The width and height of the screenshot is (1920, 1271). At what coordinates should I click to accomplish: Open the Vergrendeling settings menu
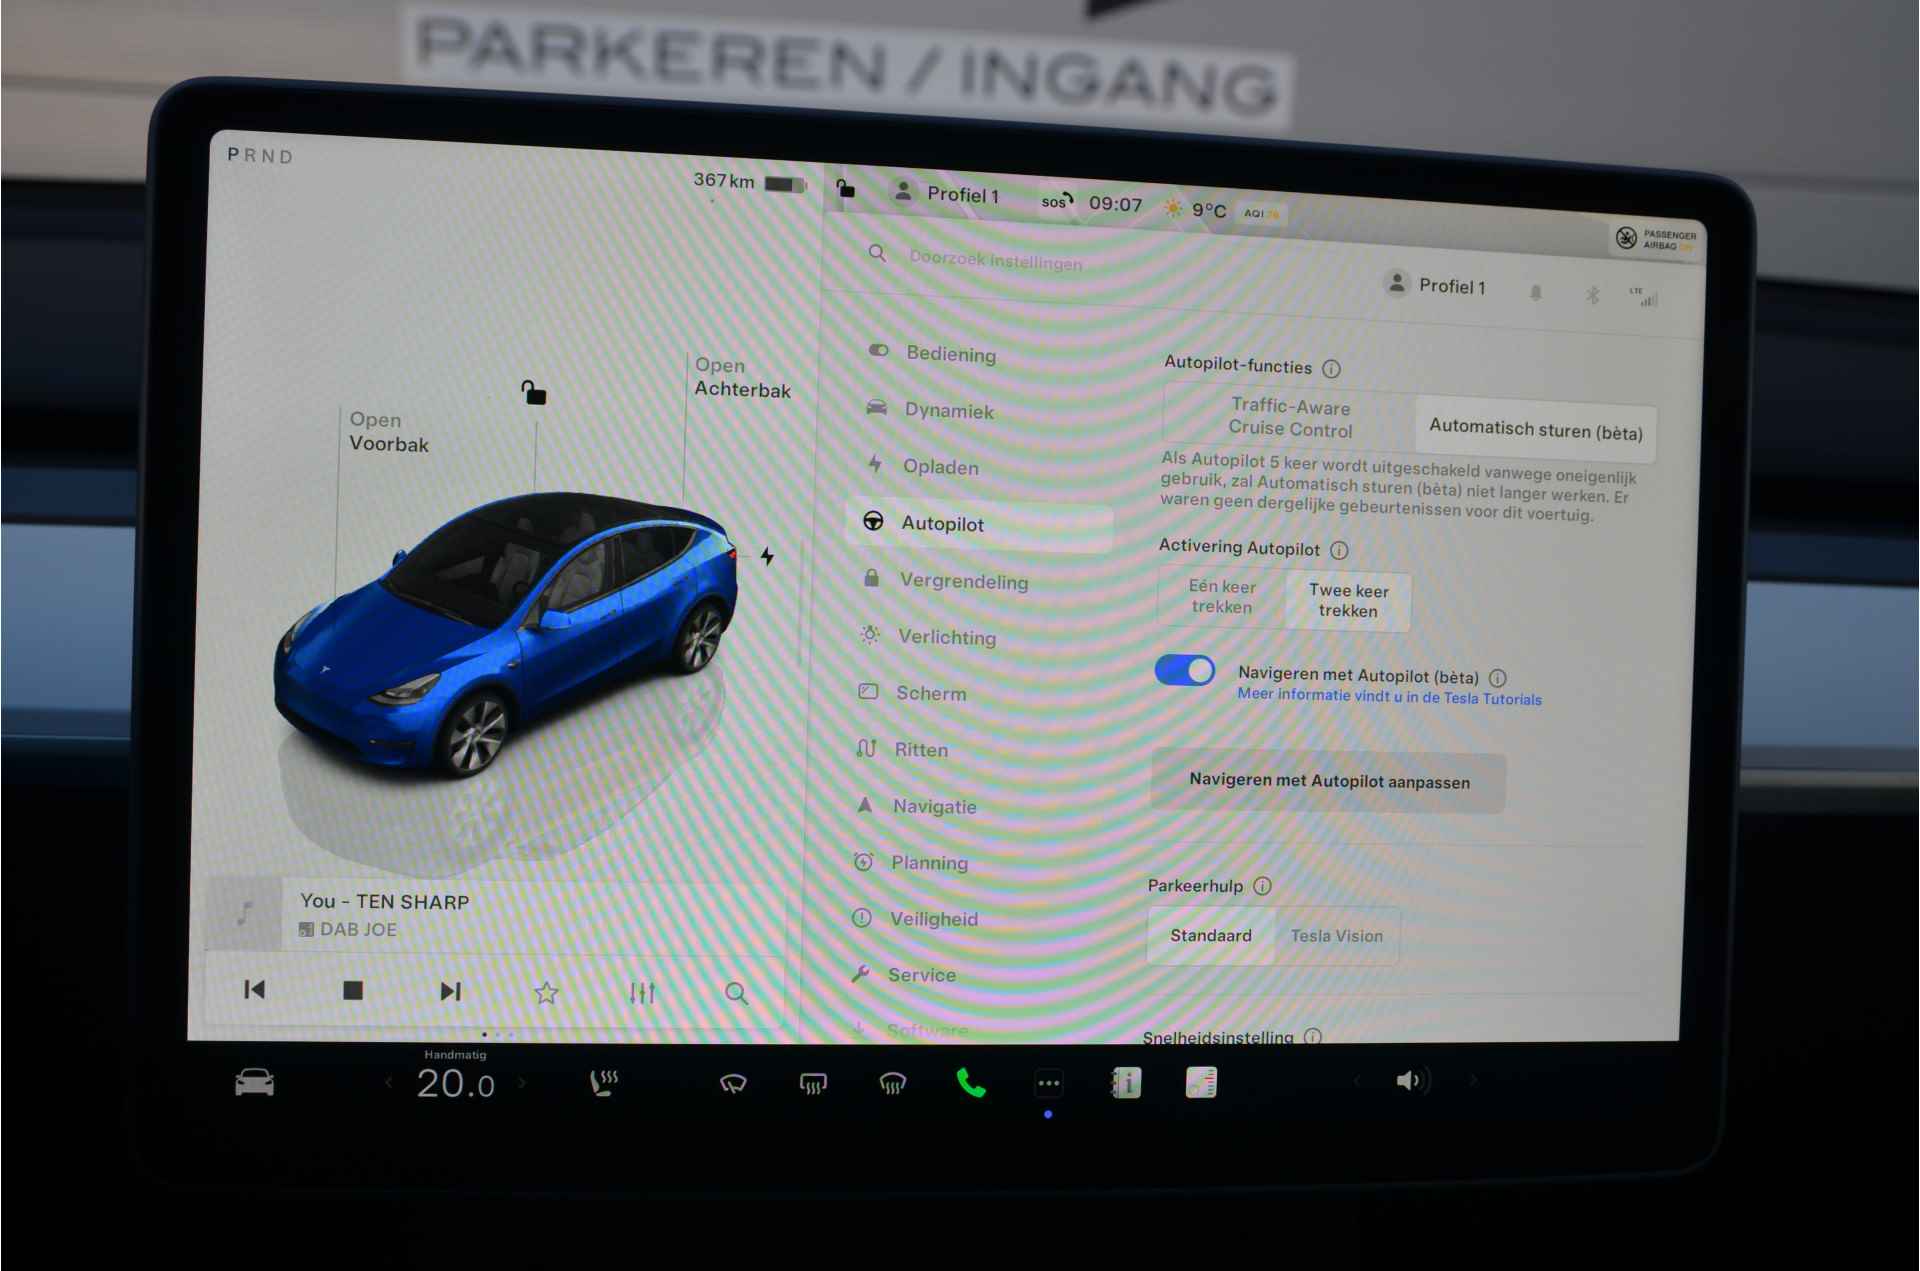pyautogui.click(x=946, y=580)
